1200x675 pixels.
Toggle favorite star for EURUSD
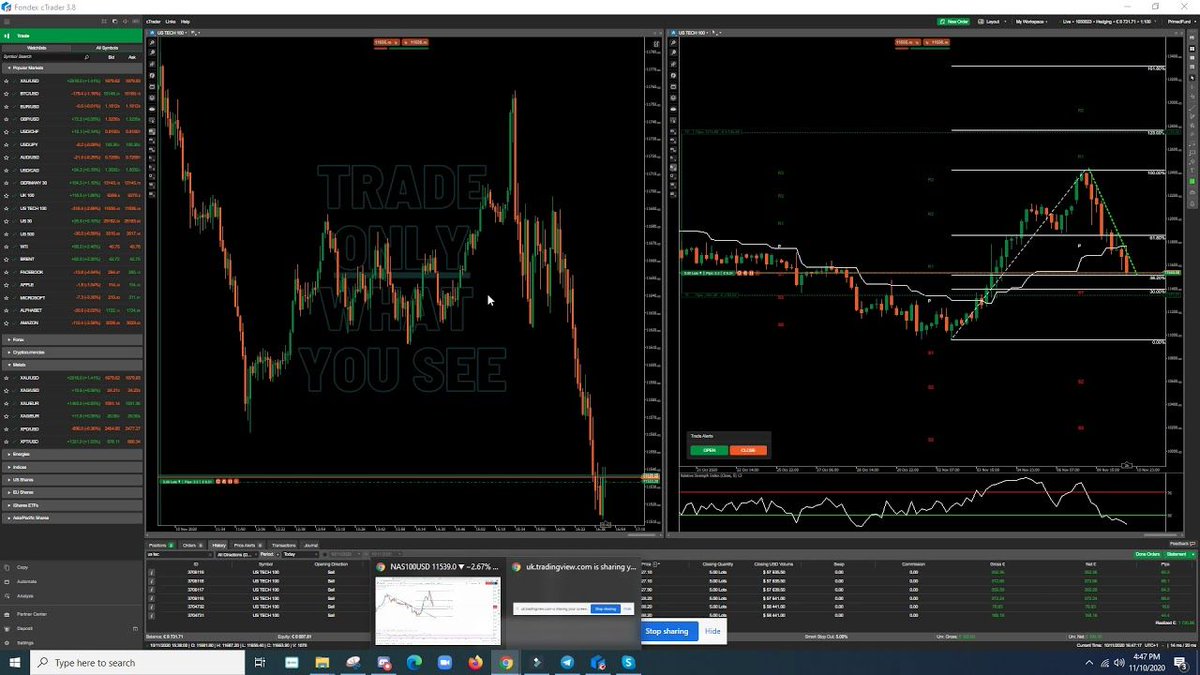6,106
